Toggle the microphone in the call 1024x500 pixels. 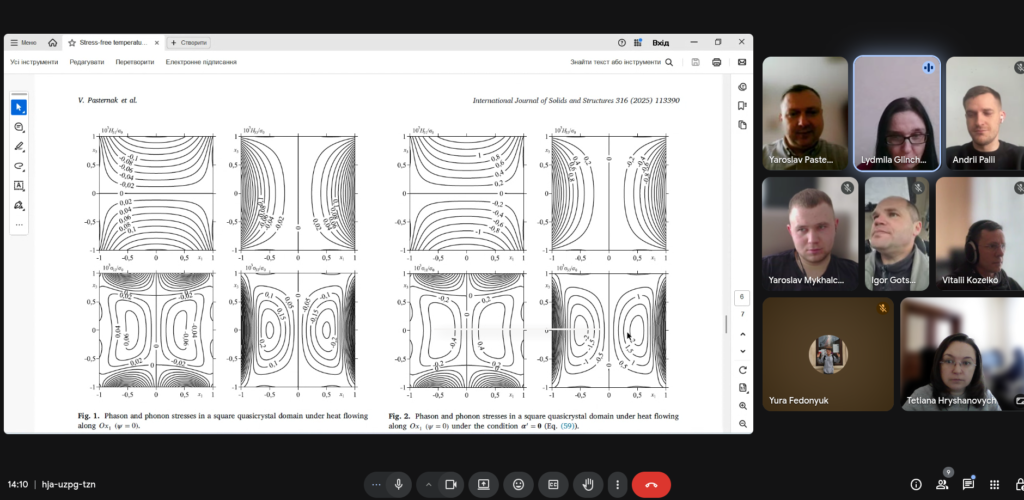(398, 484)
